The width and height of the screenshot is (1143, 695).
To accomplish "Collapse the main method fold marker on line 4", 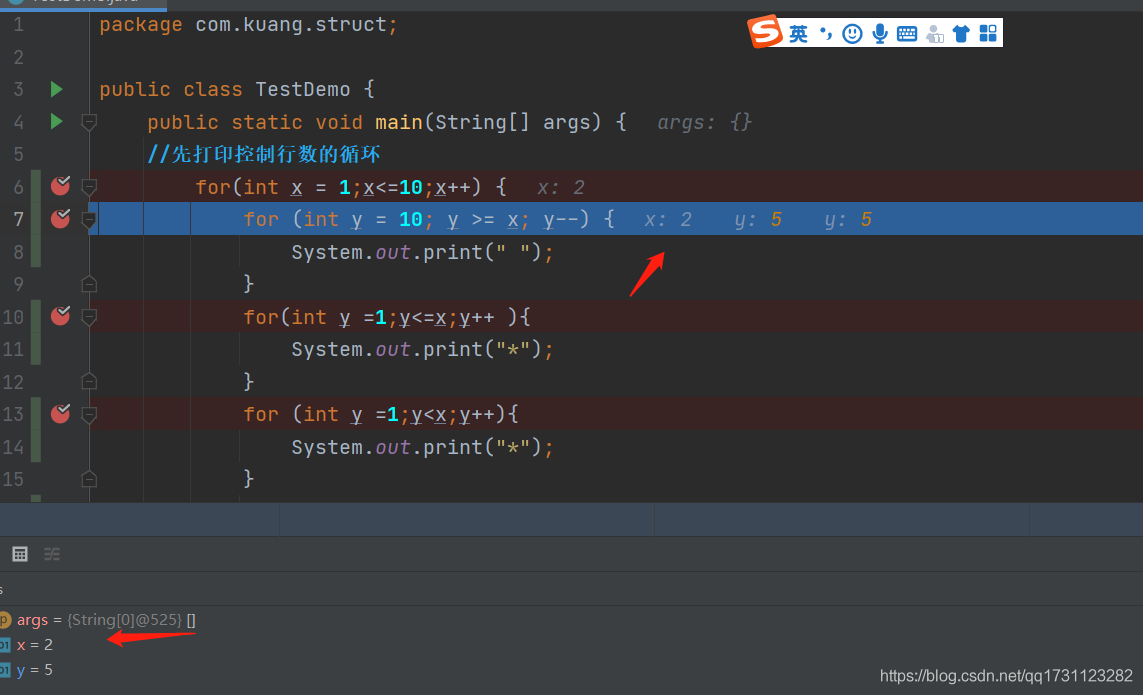I will (89, 122).
